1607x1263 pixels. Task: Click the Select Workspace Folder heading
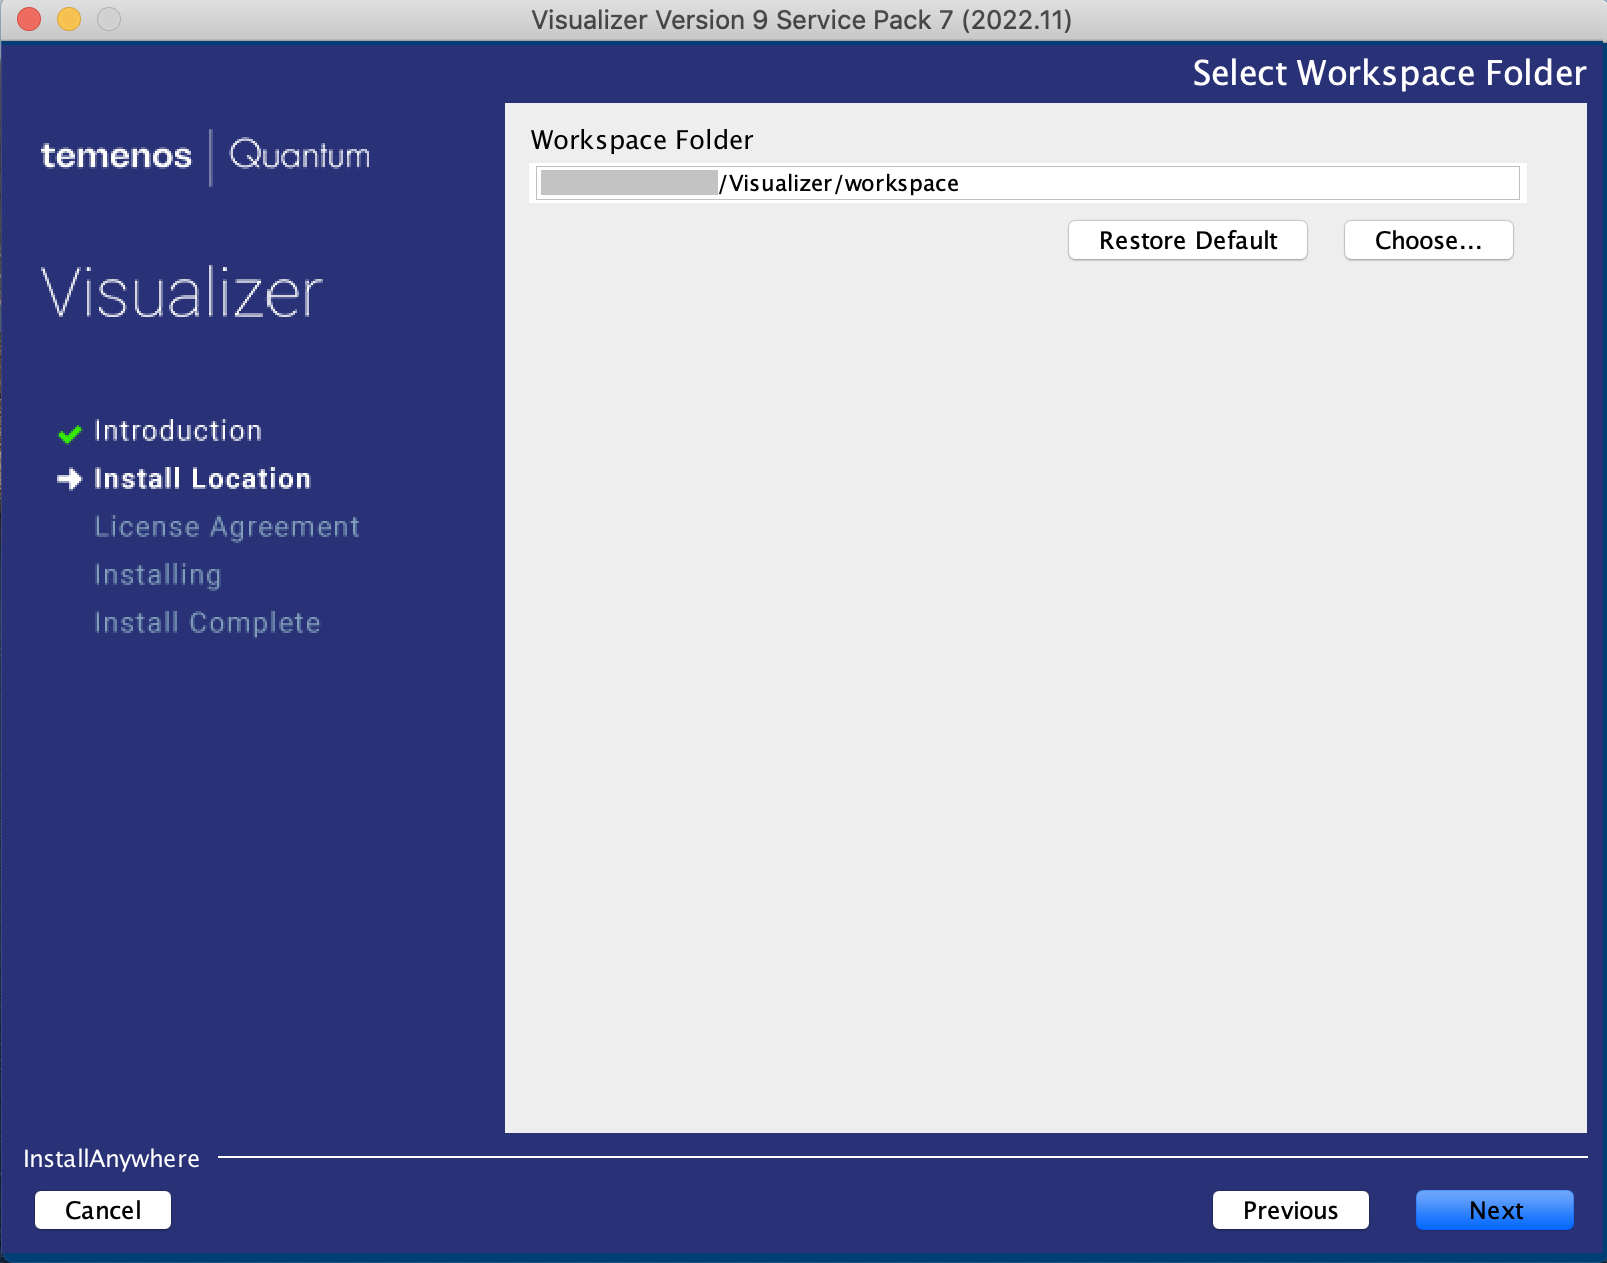point(1389,73)
